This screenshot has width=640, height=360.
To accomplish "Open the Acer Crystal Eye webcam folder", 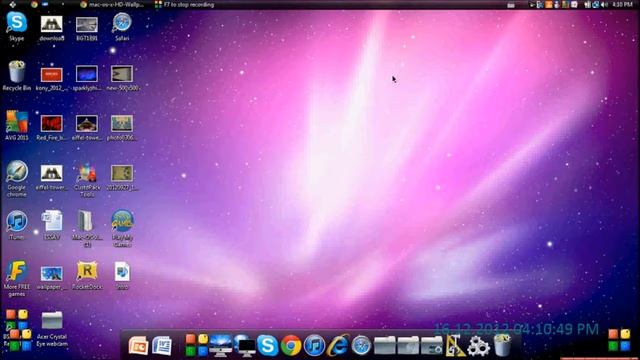I will click(x=52, y=329).
